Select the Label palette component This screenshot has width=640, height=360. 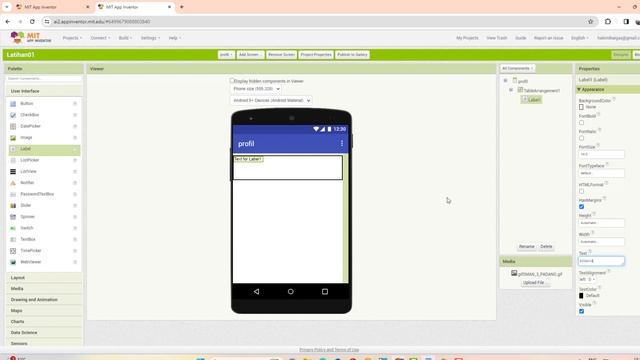click(x=44, y=149)
